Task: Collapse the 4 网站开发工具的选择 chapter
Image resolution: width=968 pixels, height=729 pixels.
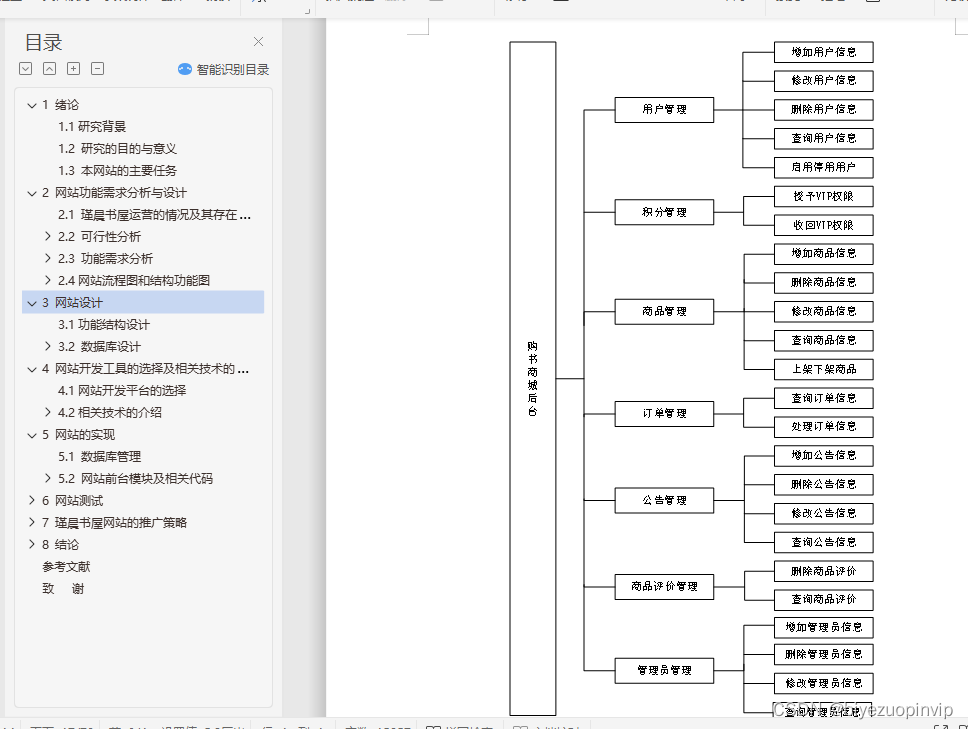Action: [x=32, y=369]
